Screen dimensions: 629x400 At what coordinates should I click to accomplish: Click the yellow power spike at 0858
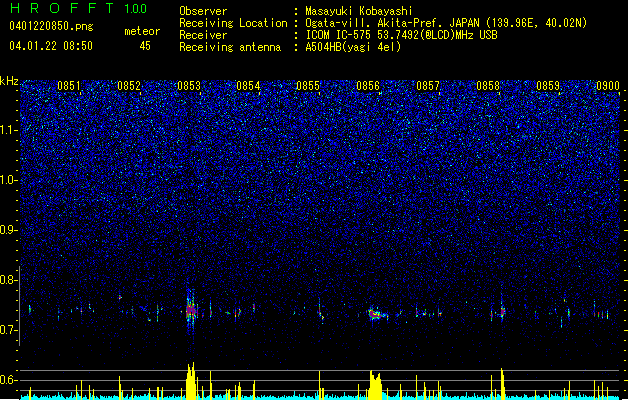pyautogui.click(x=502, y=384)
